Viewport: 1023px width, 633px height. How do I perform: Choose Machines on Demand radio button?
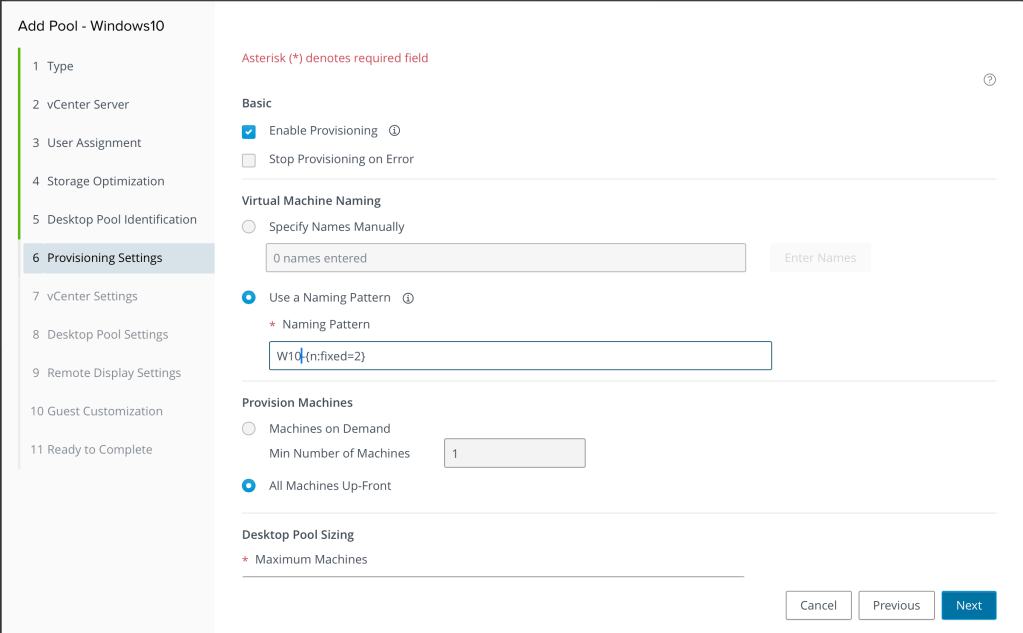tap(249, 429)
